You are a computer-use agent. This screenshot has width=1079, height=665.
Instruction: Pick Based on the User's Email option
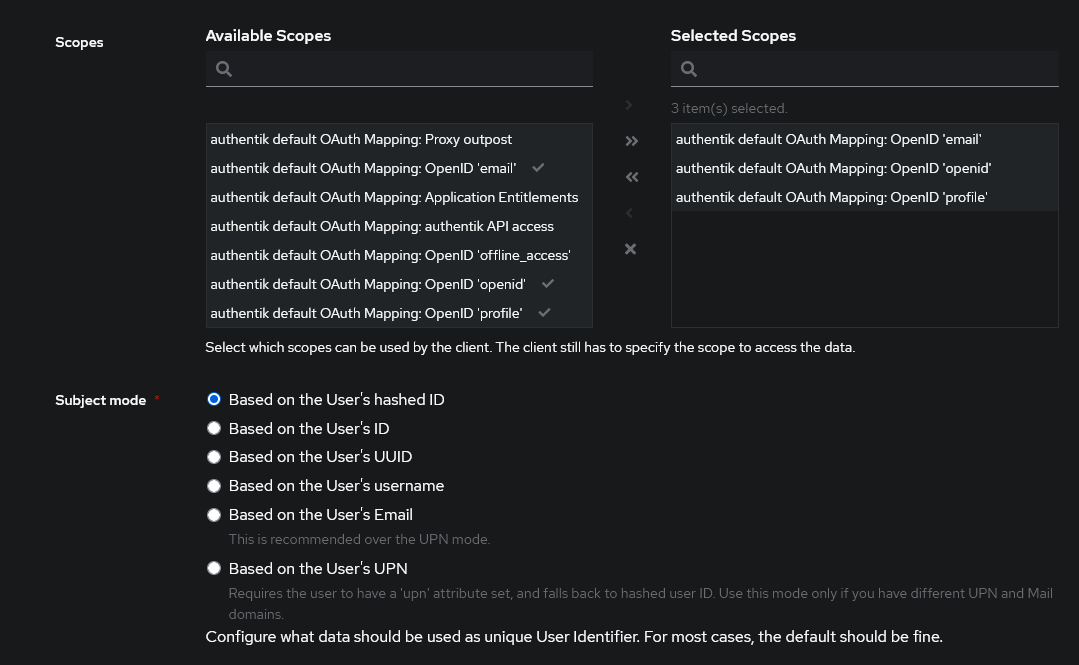tap(214, 515)
